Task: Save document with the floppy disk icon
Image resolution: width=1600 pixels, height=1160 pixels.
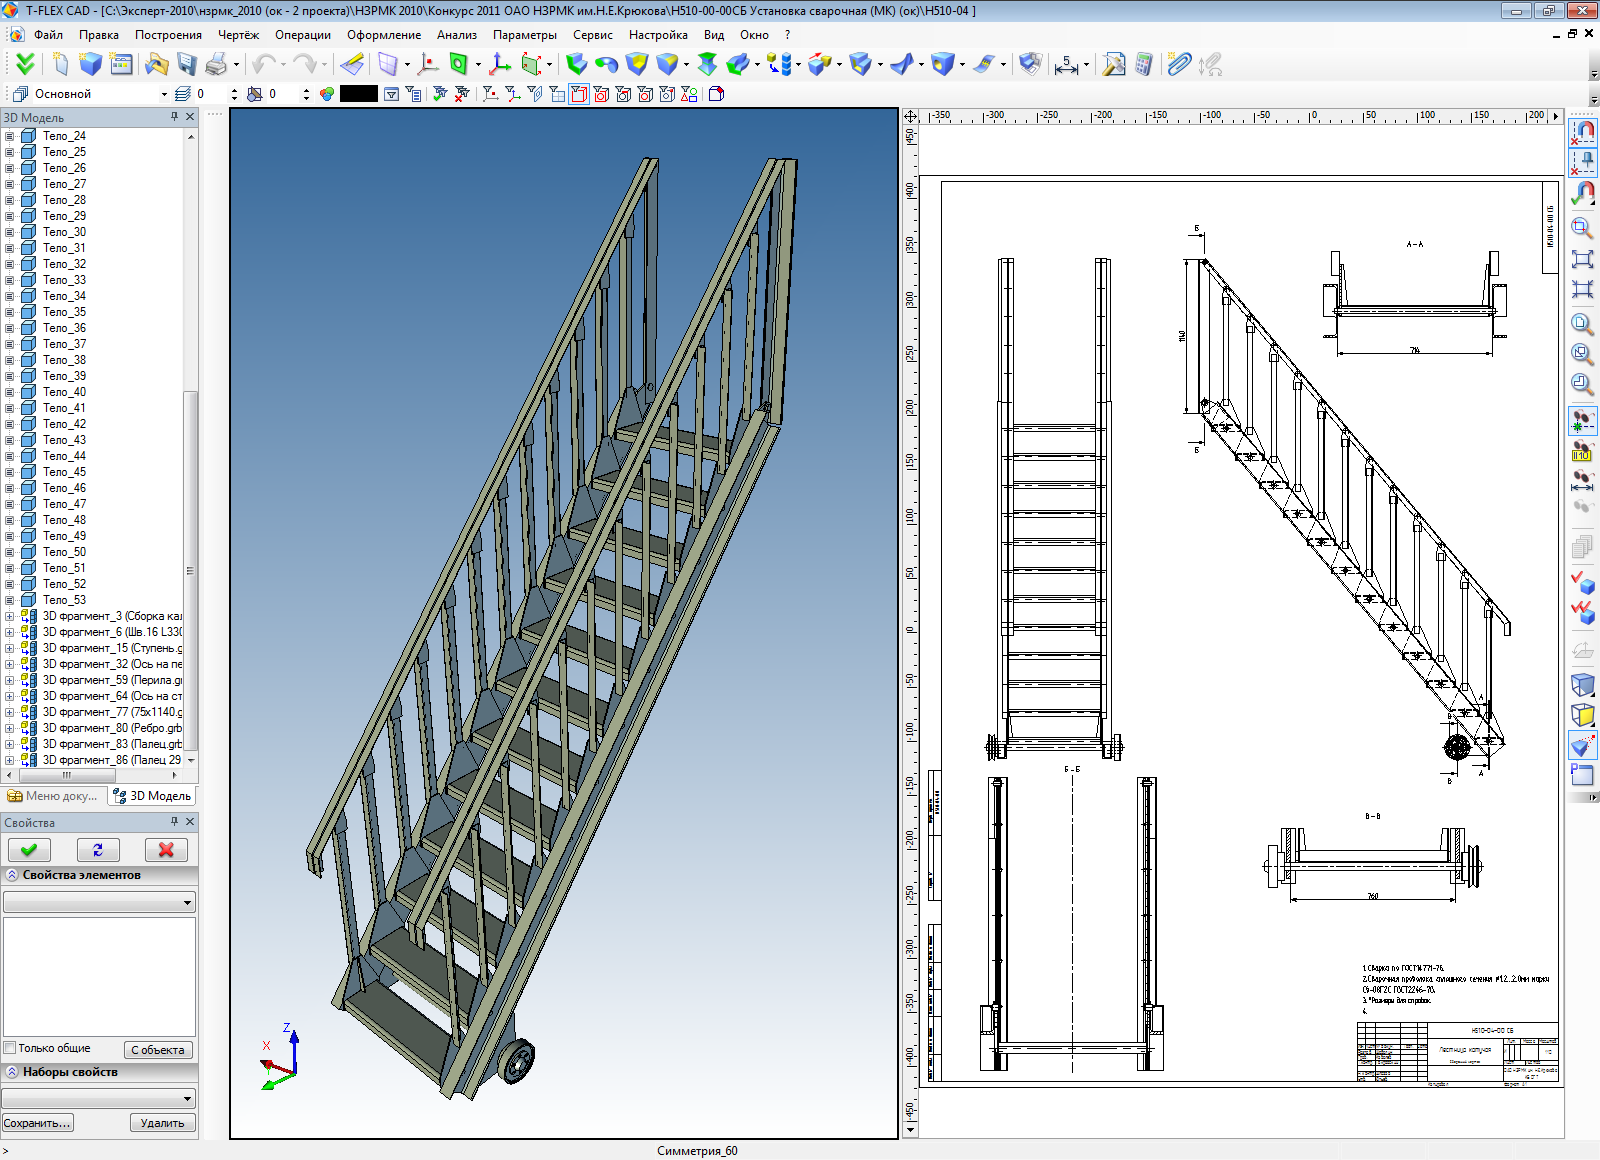Action: 187,64
